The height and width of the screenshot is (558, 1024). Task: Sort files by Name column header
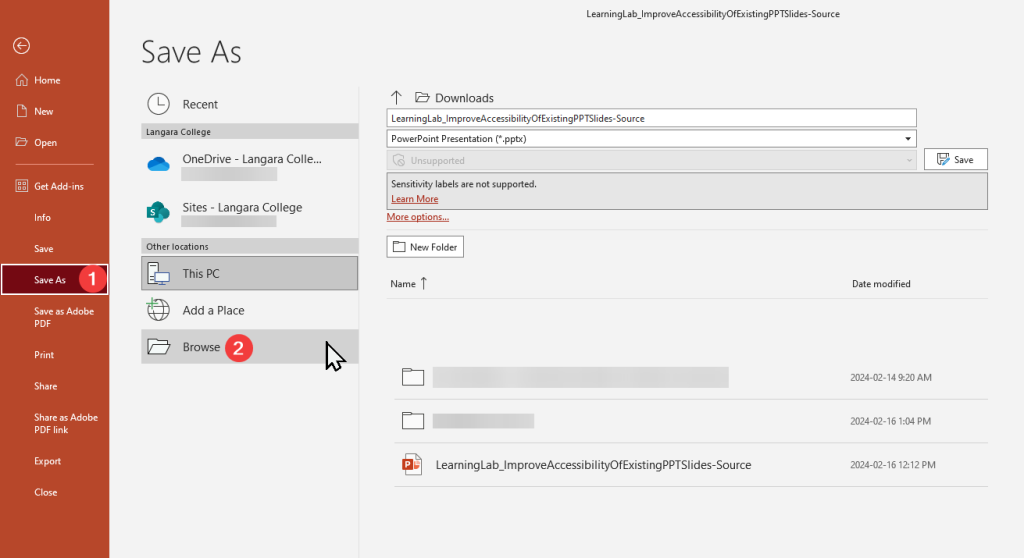coord(403,284)
